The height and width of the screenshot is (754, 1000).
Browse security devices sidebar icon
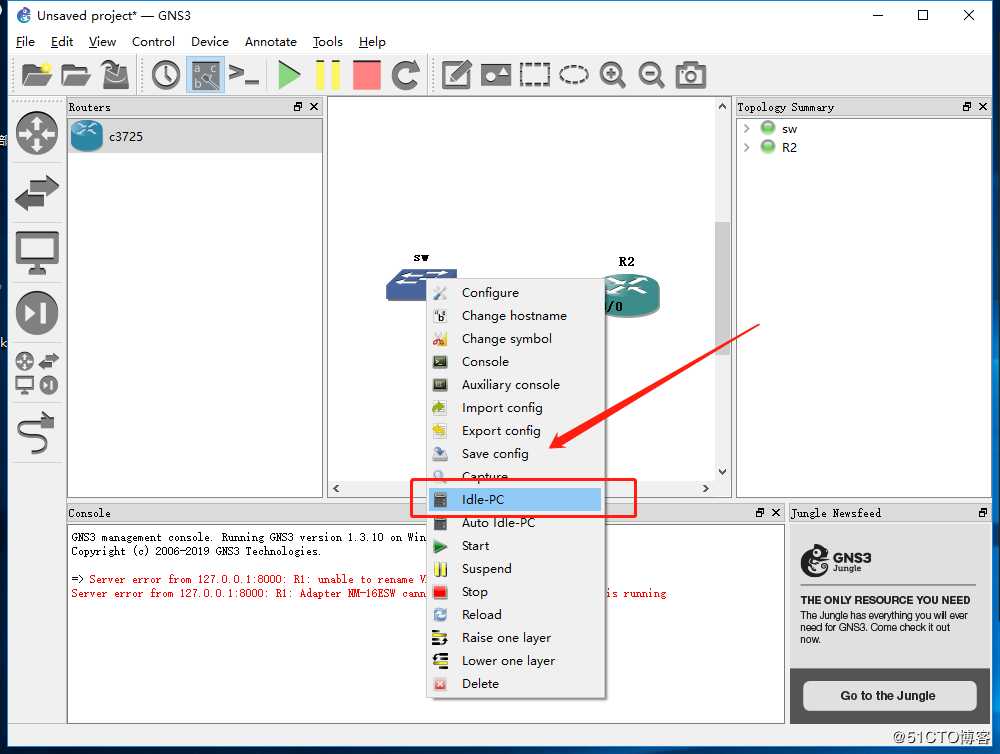[x=37, y=313]
